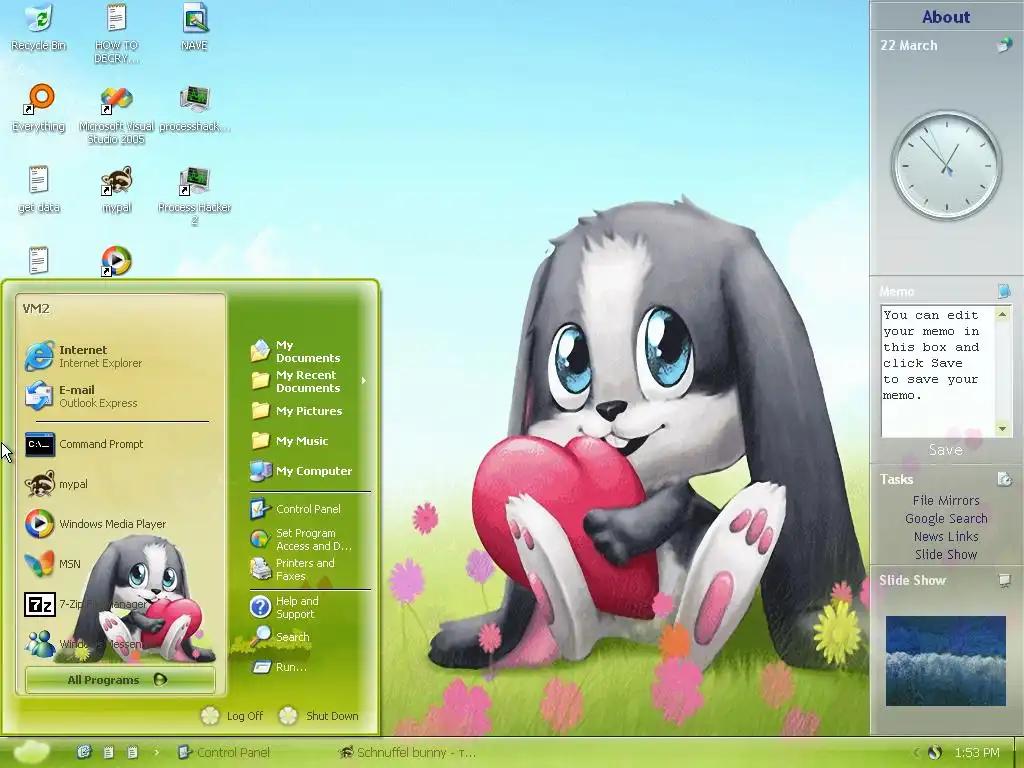Click the 22 March date text

tap(908, 45)
